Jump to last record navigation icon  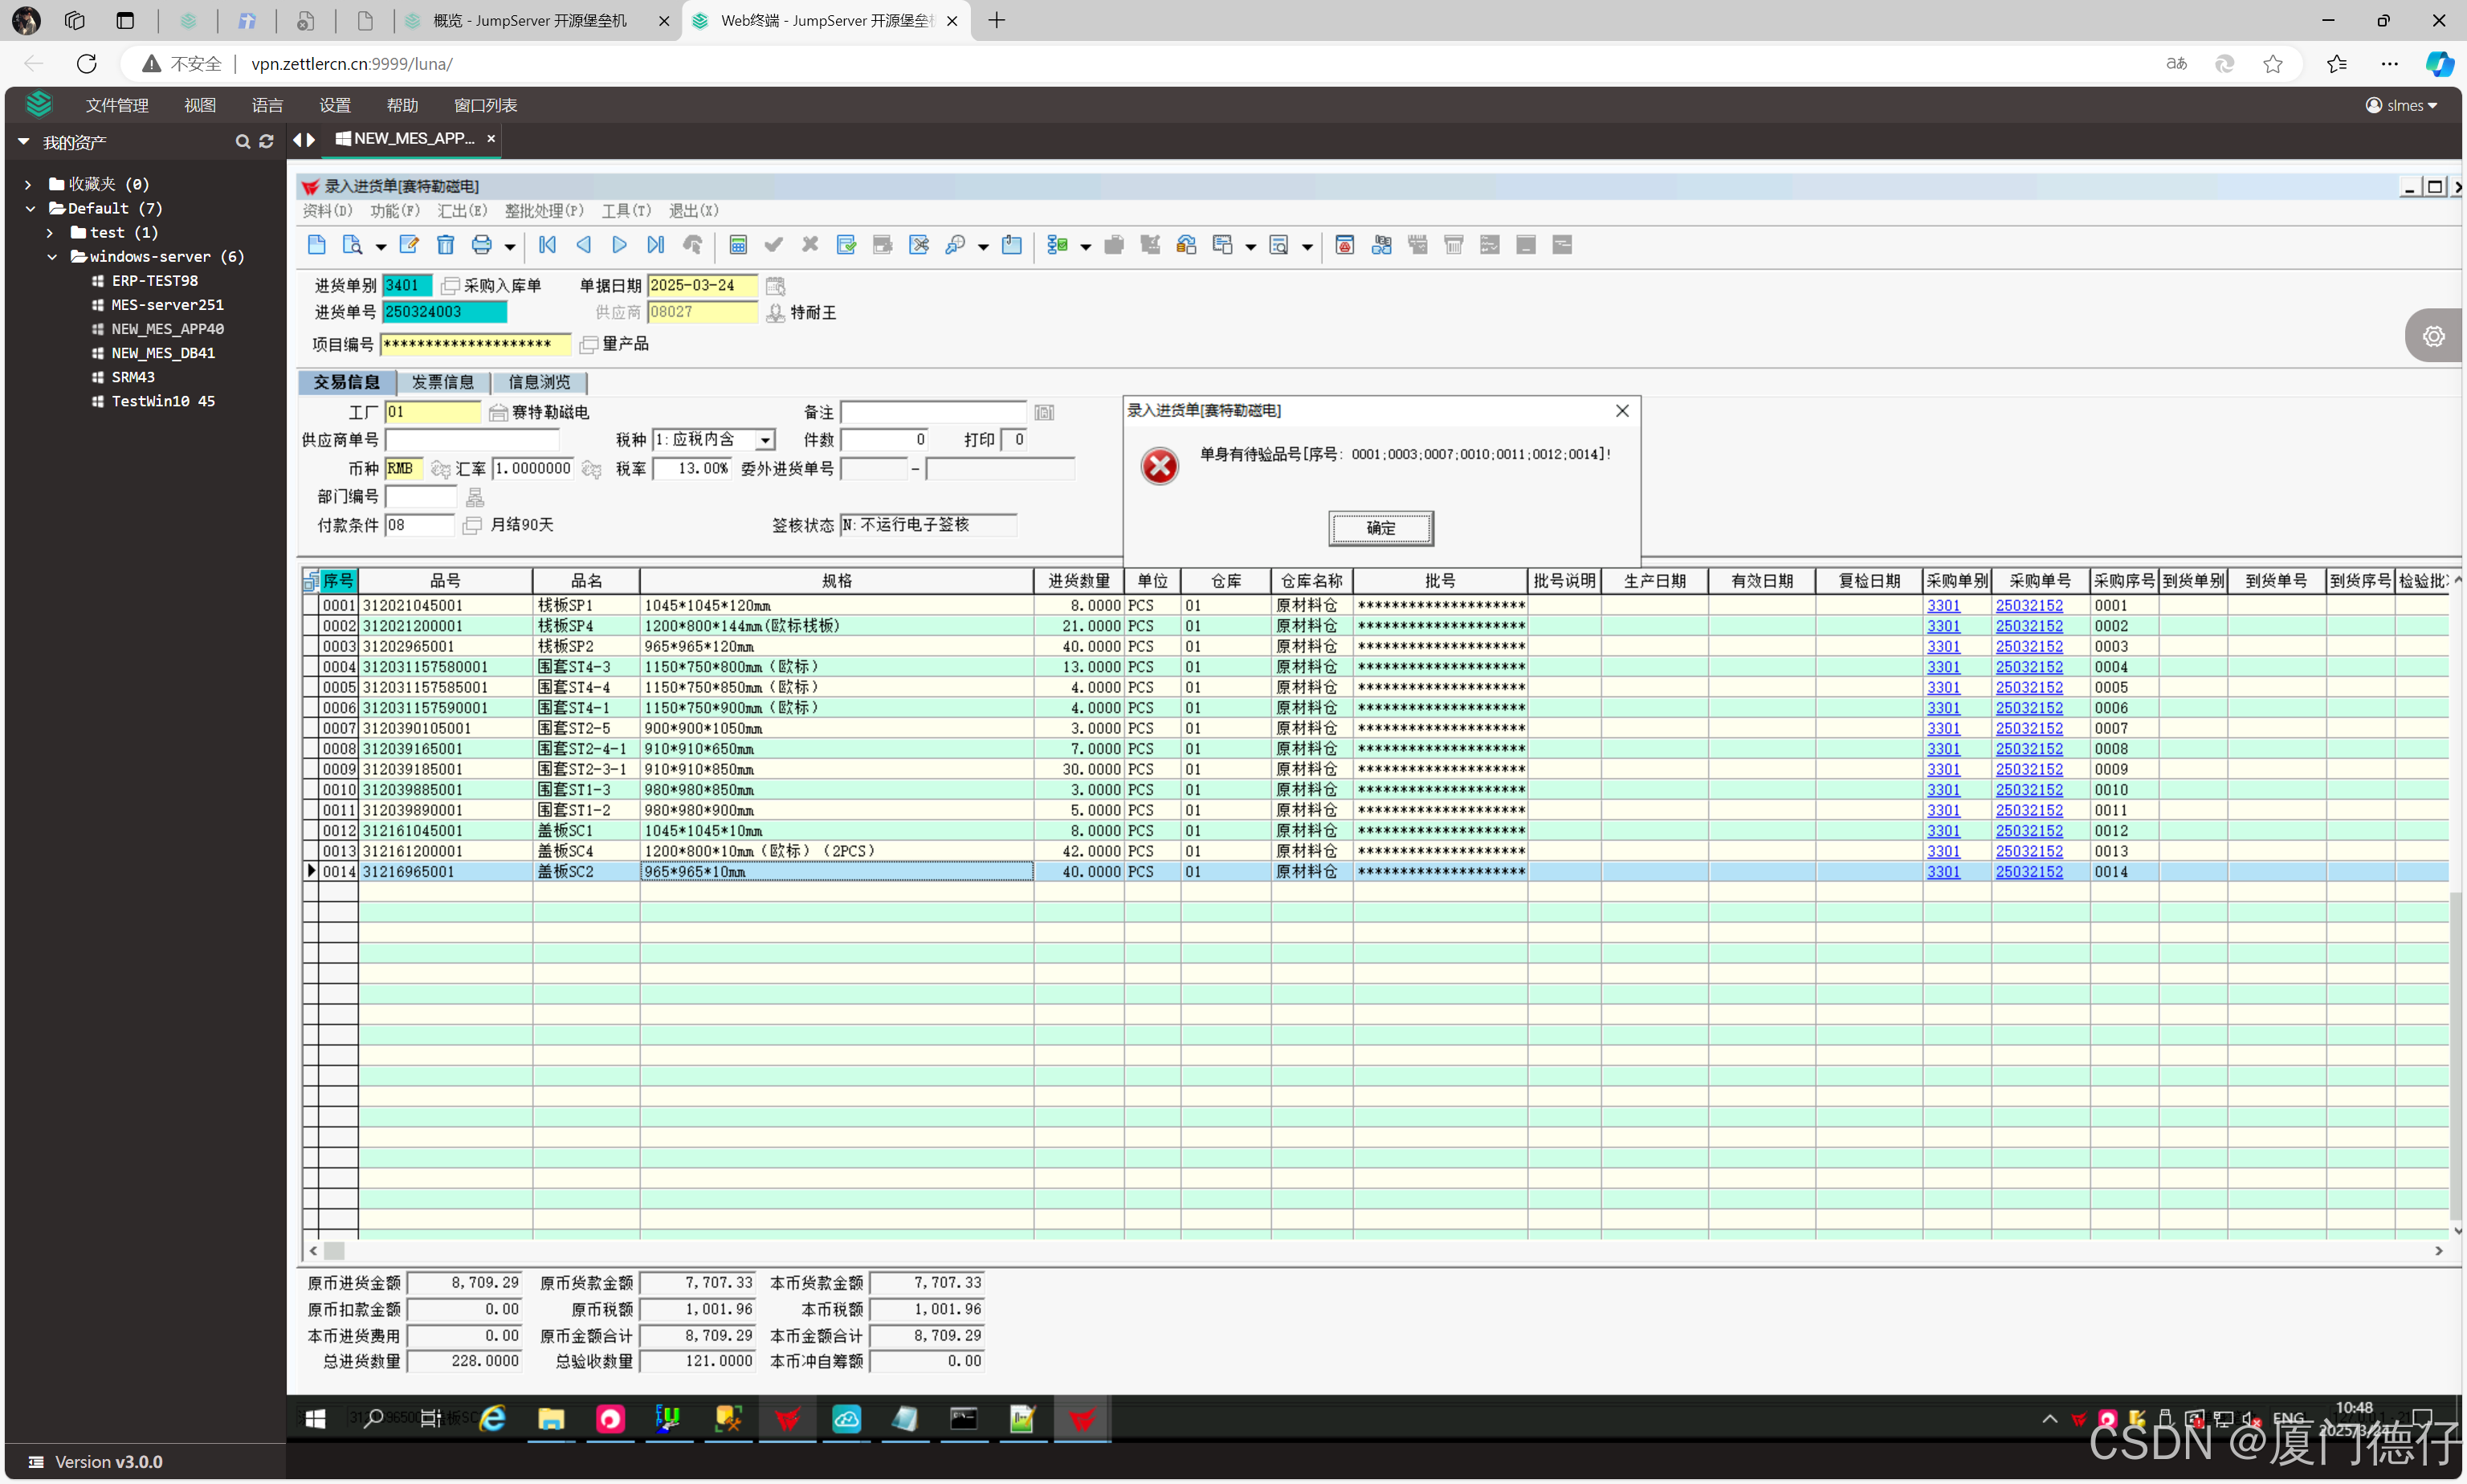tap(656, 245)
